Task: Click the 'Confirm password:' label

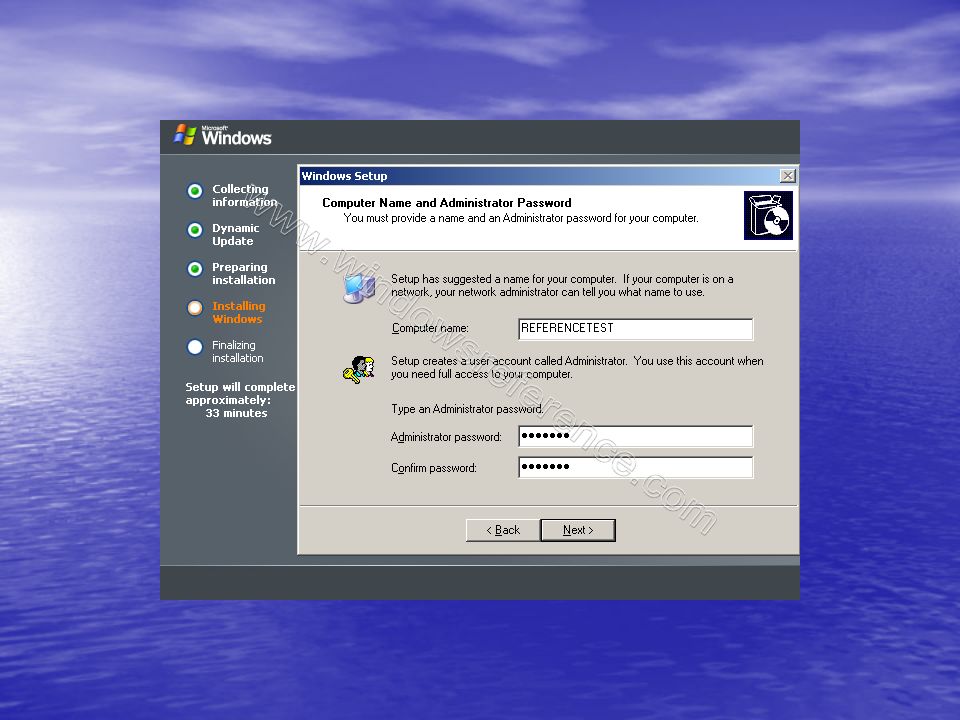Action: [433, 468]
